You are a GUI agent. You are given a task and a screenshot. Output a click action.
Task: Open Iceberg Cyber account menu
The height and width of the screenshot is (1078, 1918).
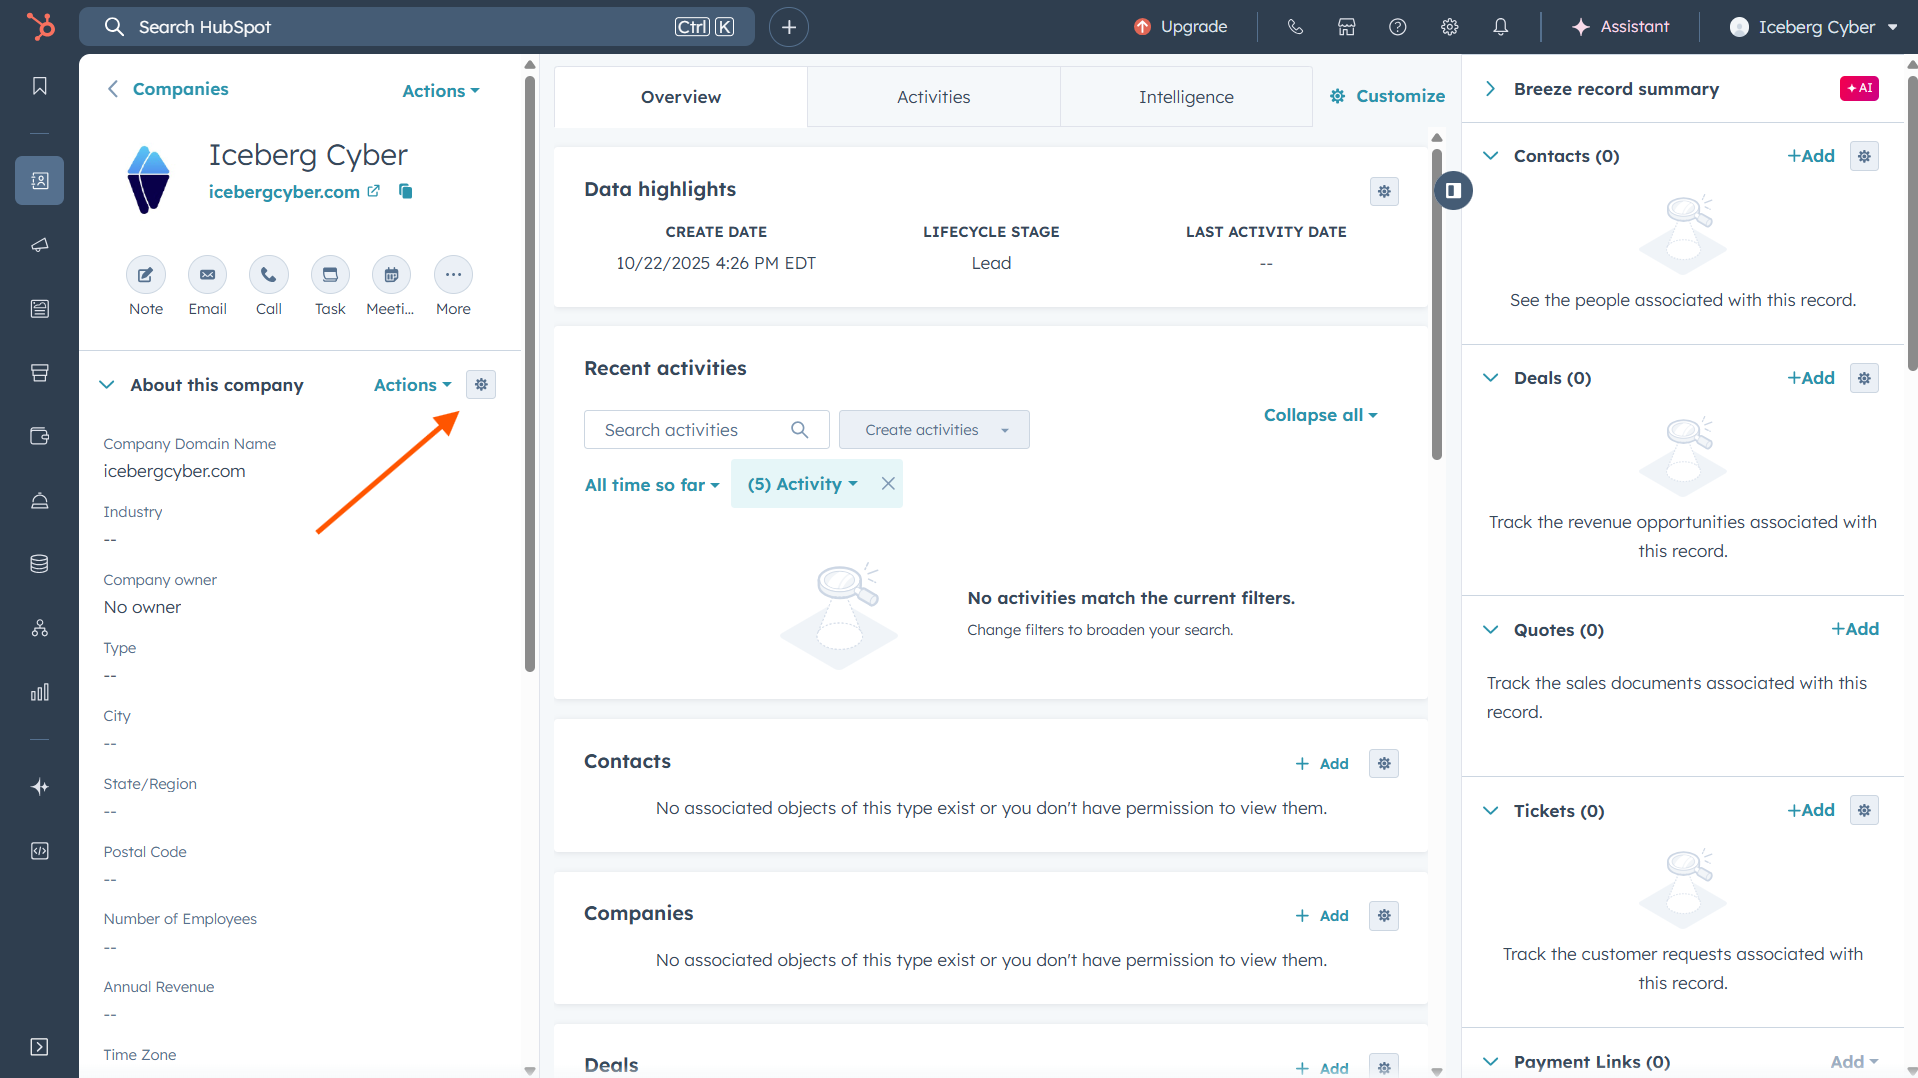tap(1813, 27)
